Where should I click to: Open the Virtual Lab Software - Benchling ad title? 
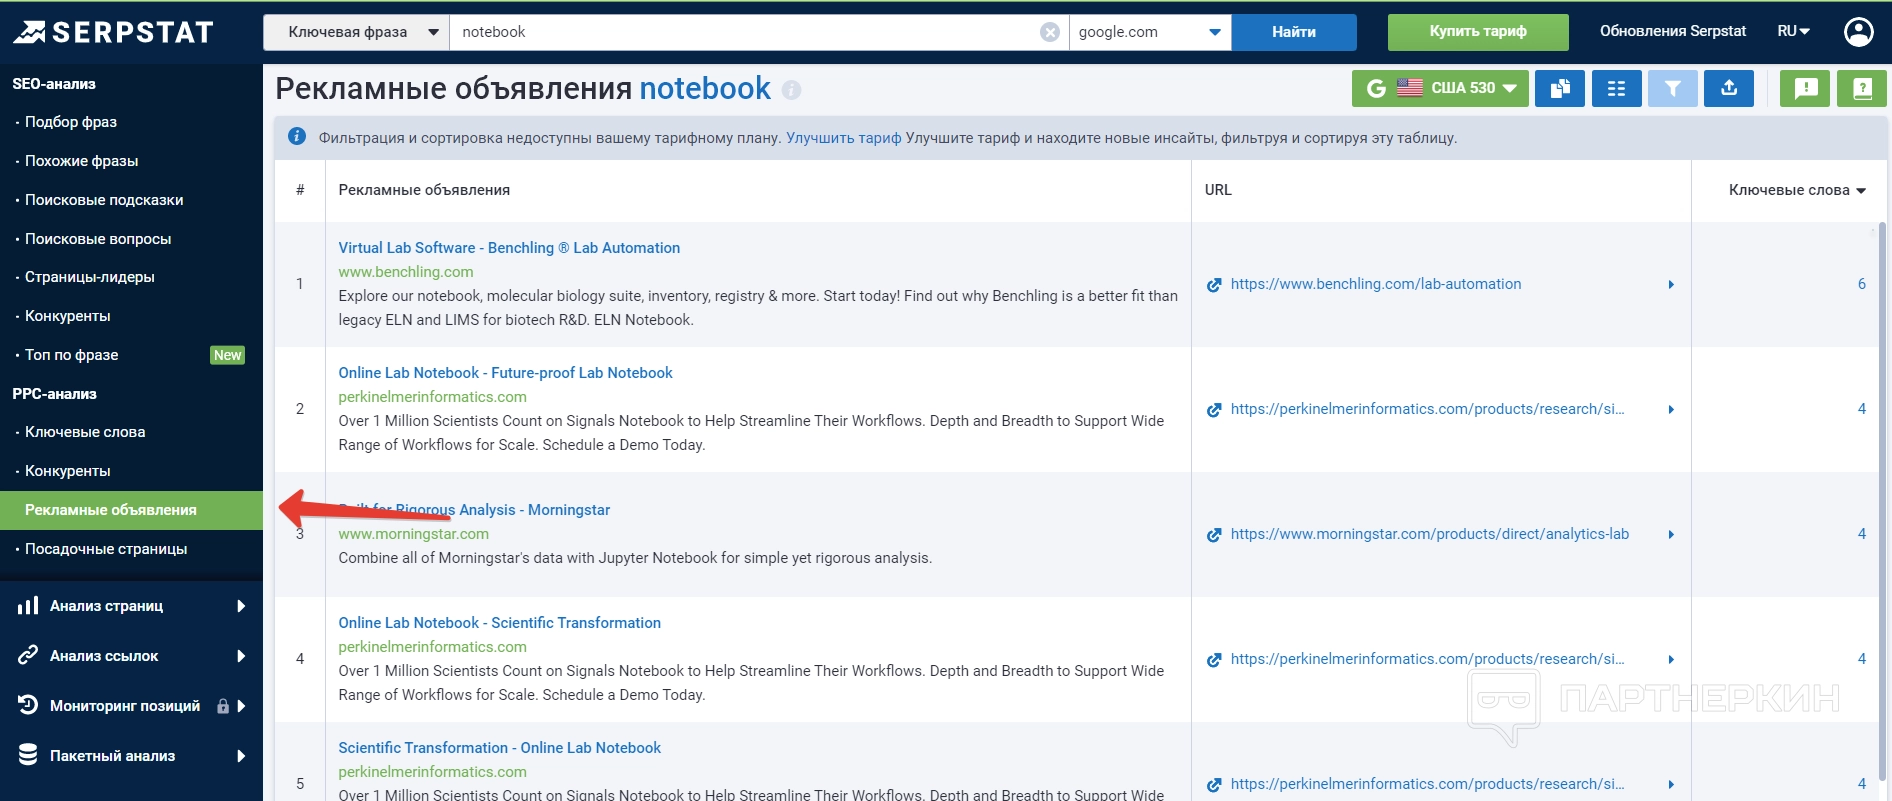click(x=509, y=248)
